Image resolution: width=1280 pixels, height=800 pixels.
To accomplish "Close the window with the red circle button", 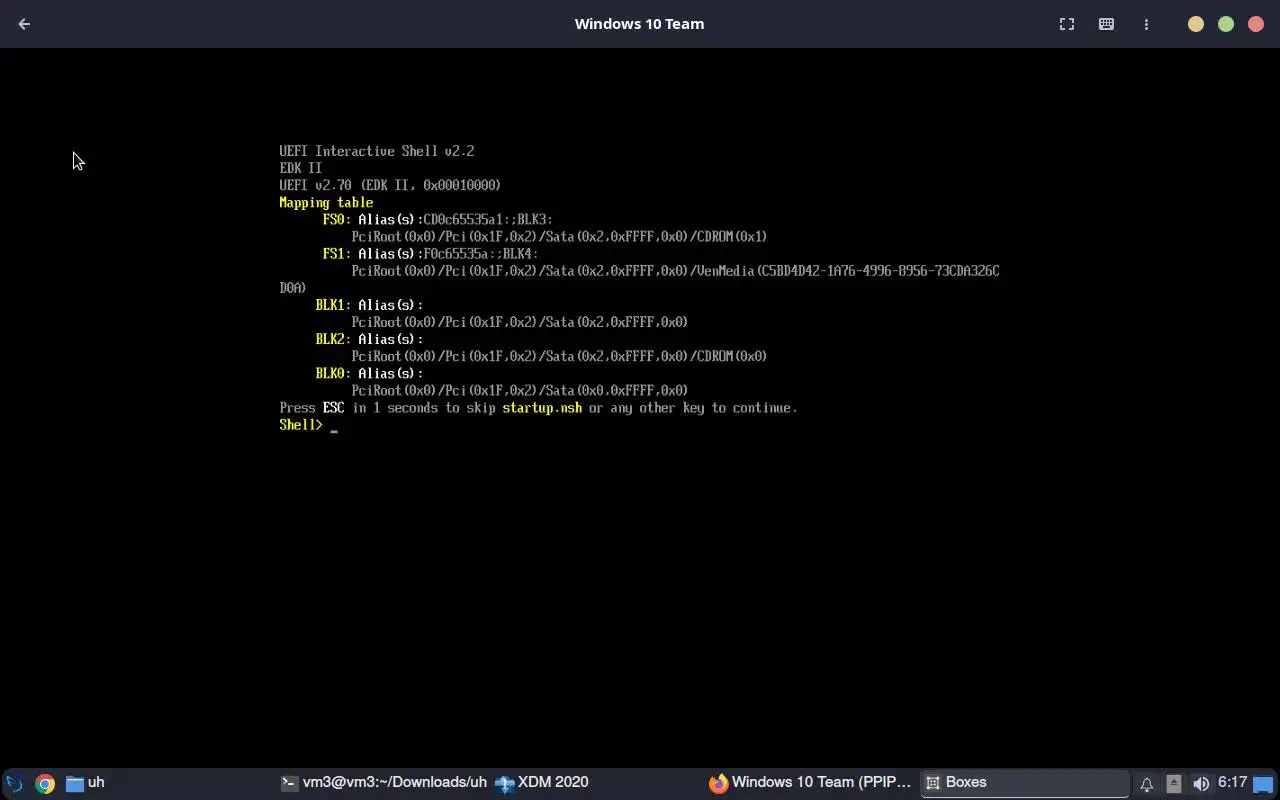I will tap(1256, 24).
